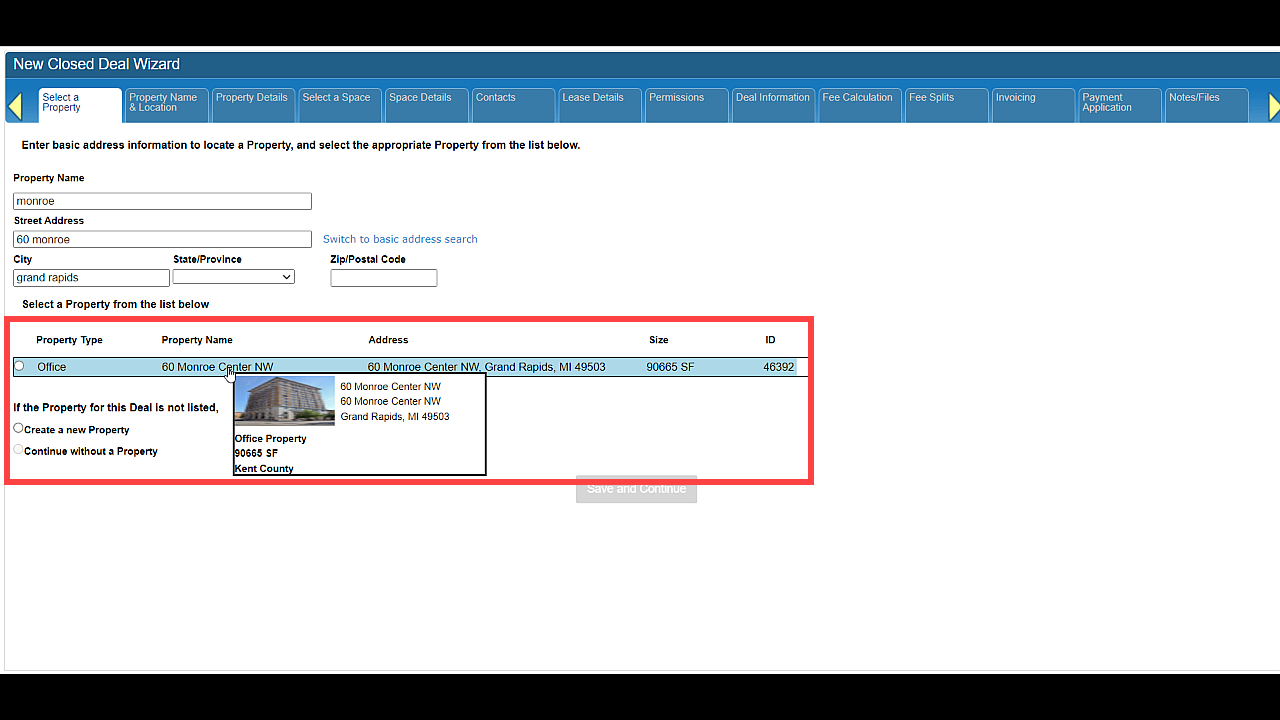Select the 60 Monroe Center NW radio button

(19, 366)
